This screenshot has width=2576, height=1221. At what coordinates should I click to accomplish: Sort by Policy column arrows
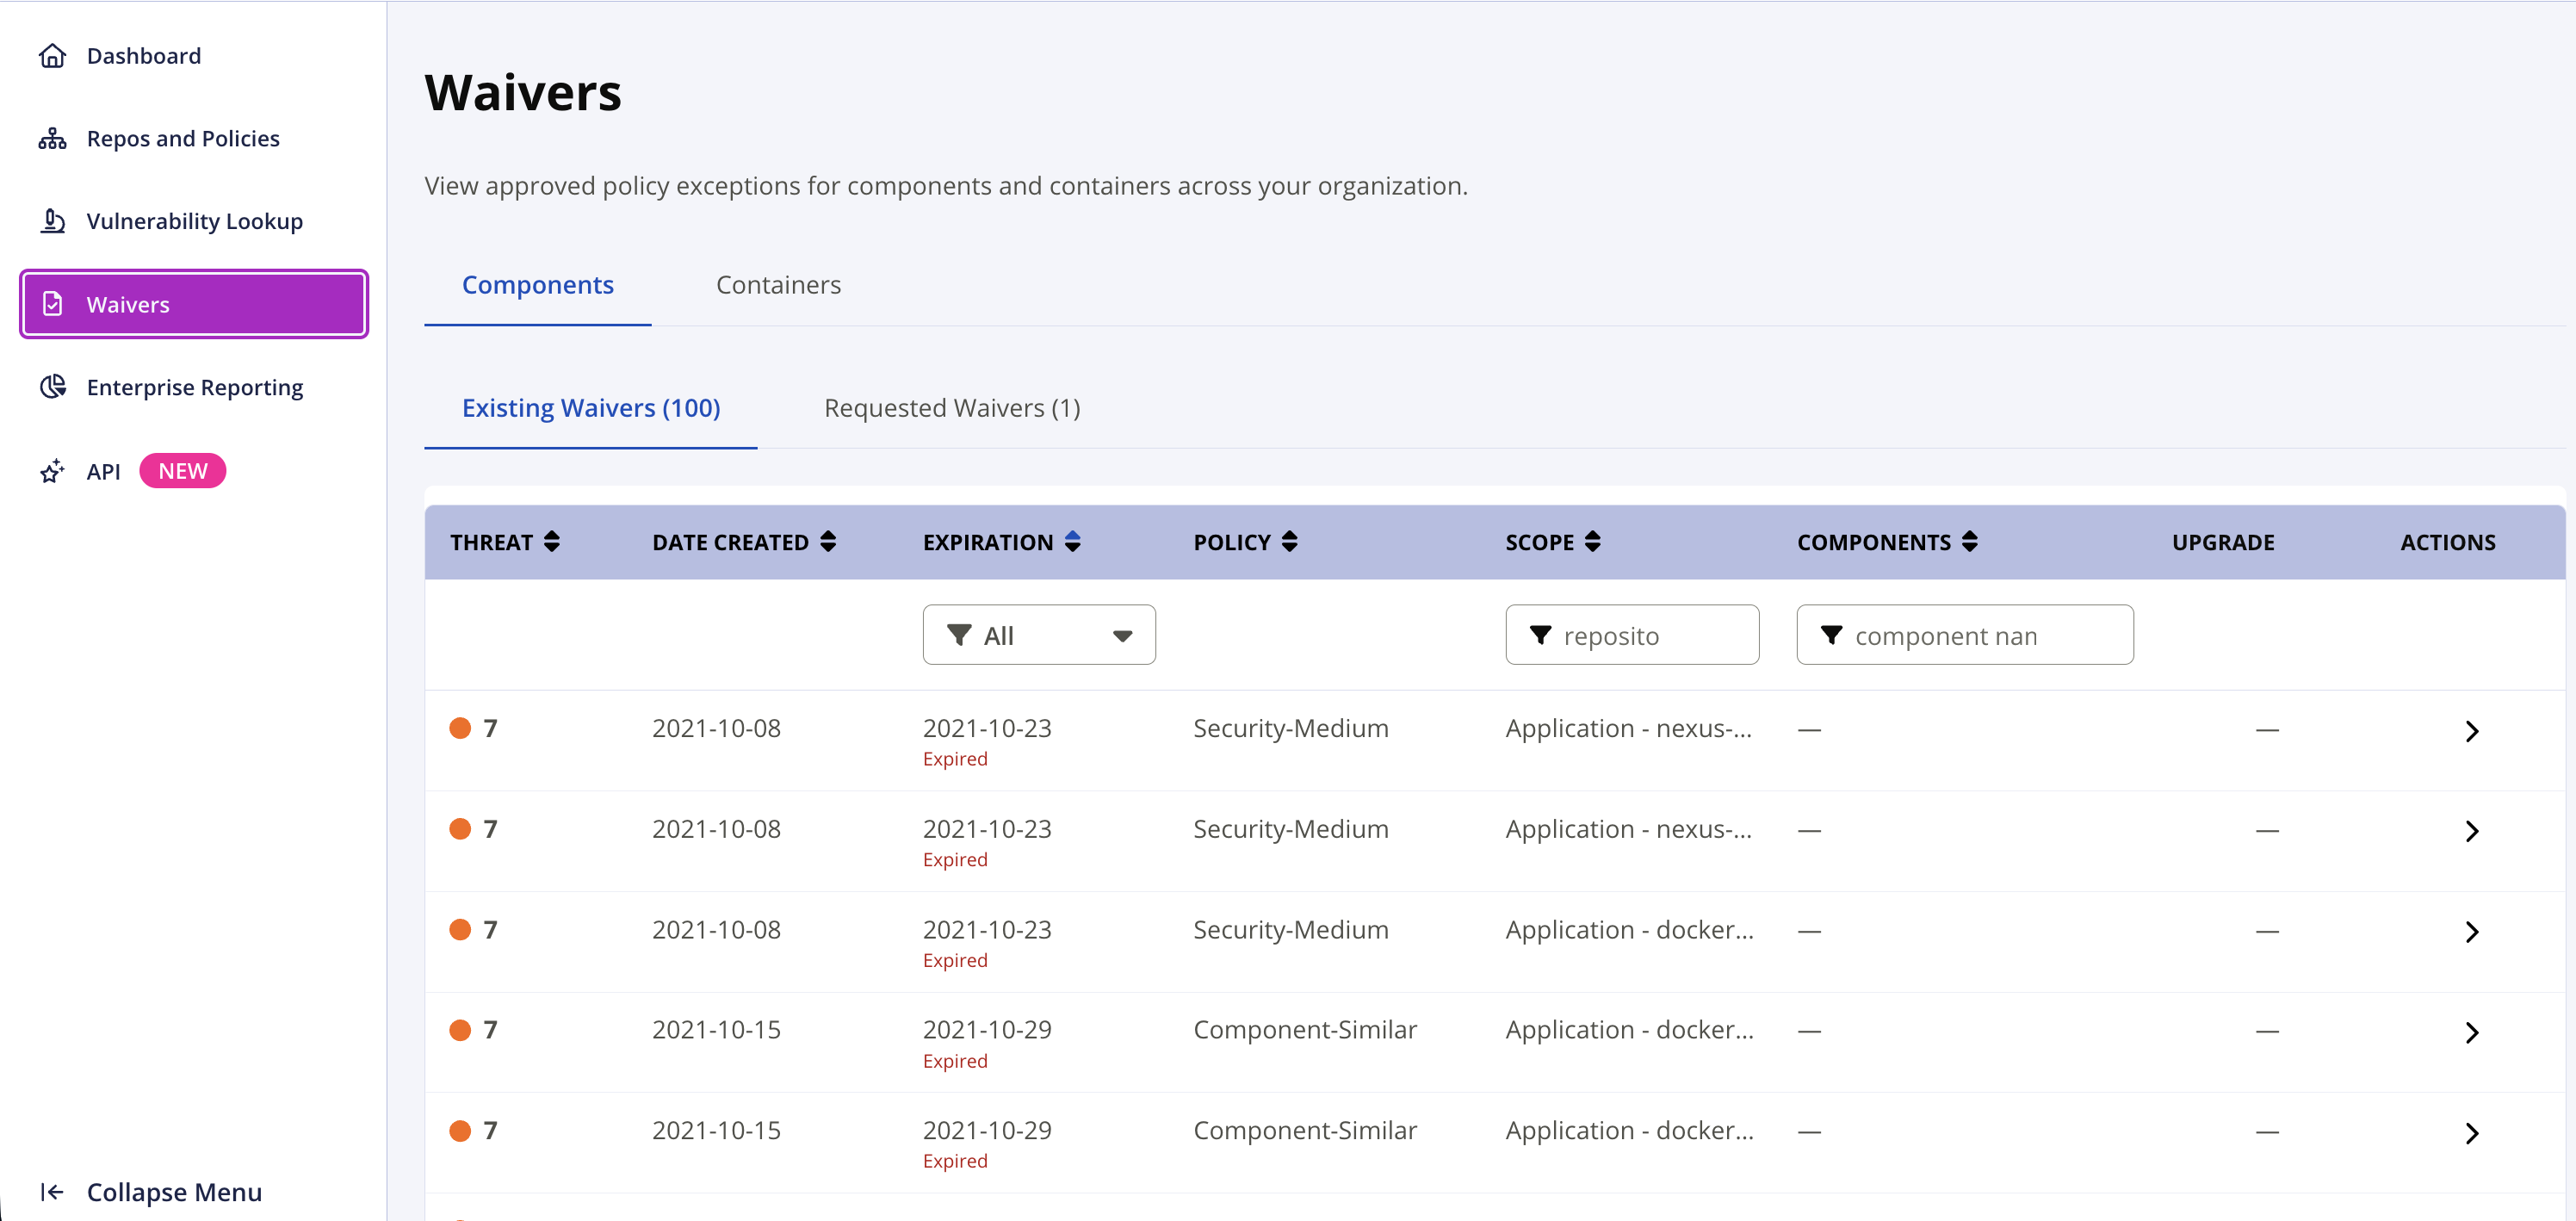[1290, 542]
